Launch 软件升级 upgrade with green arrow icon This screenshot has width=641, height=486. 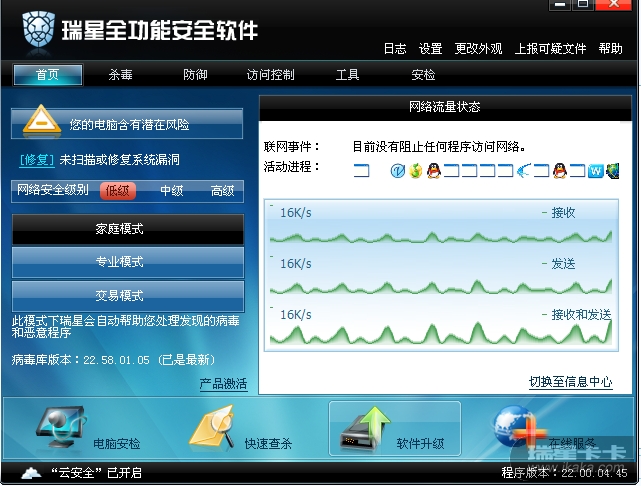pyautogui.click(x=365, y=428)
